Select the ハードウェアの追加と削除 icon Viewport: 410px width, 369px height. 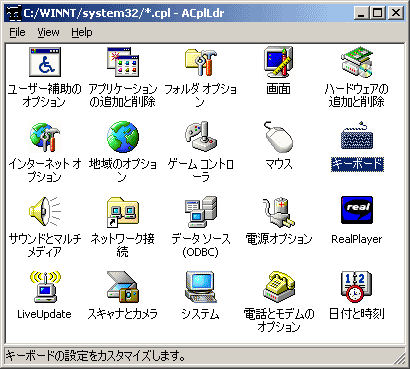click(357, 62)
